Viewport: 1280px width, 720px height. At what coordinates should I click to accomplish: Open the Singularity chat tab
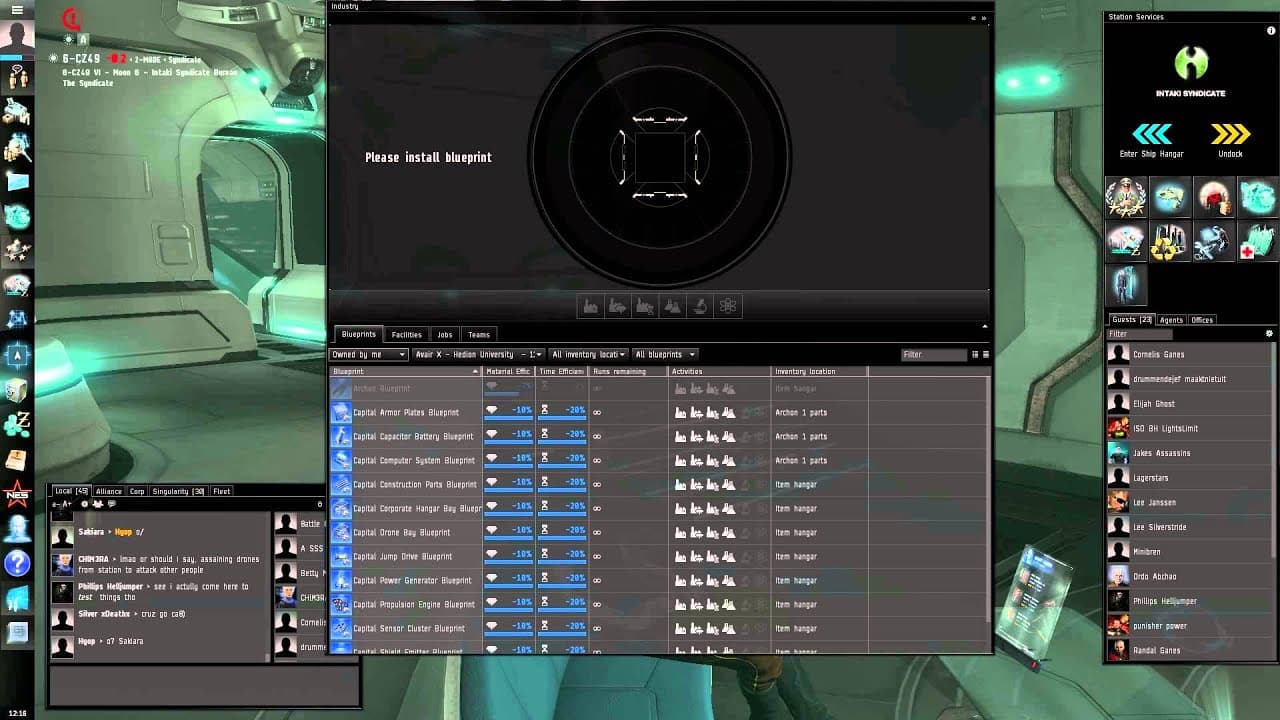[178, 491]
